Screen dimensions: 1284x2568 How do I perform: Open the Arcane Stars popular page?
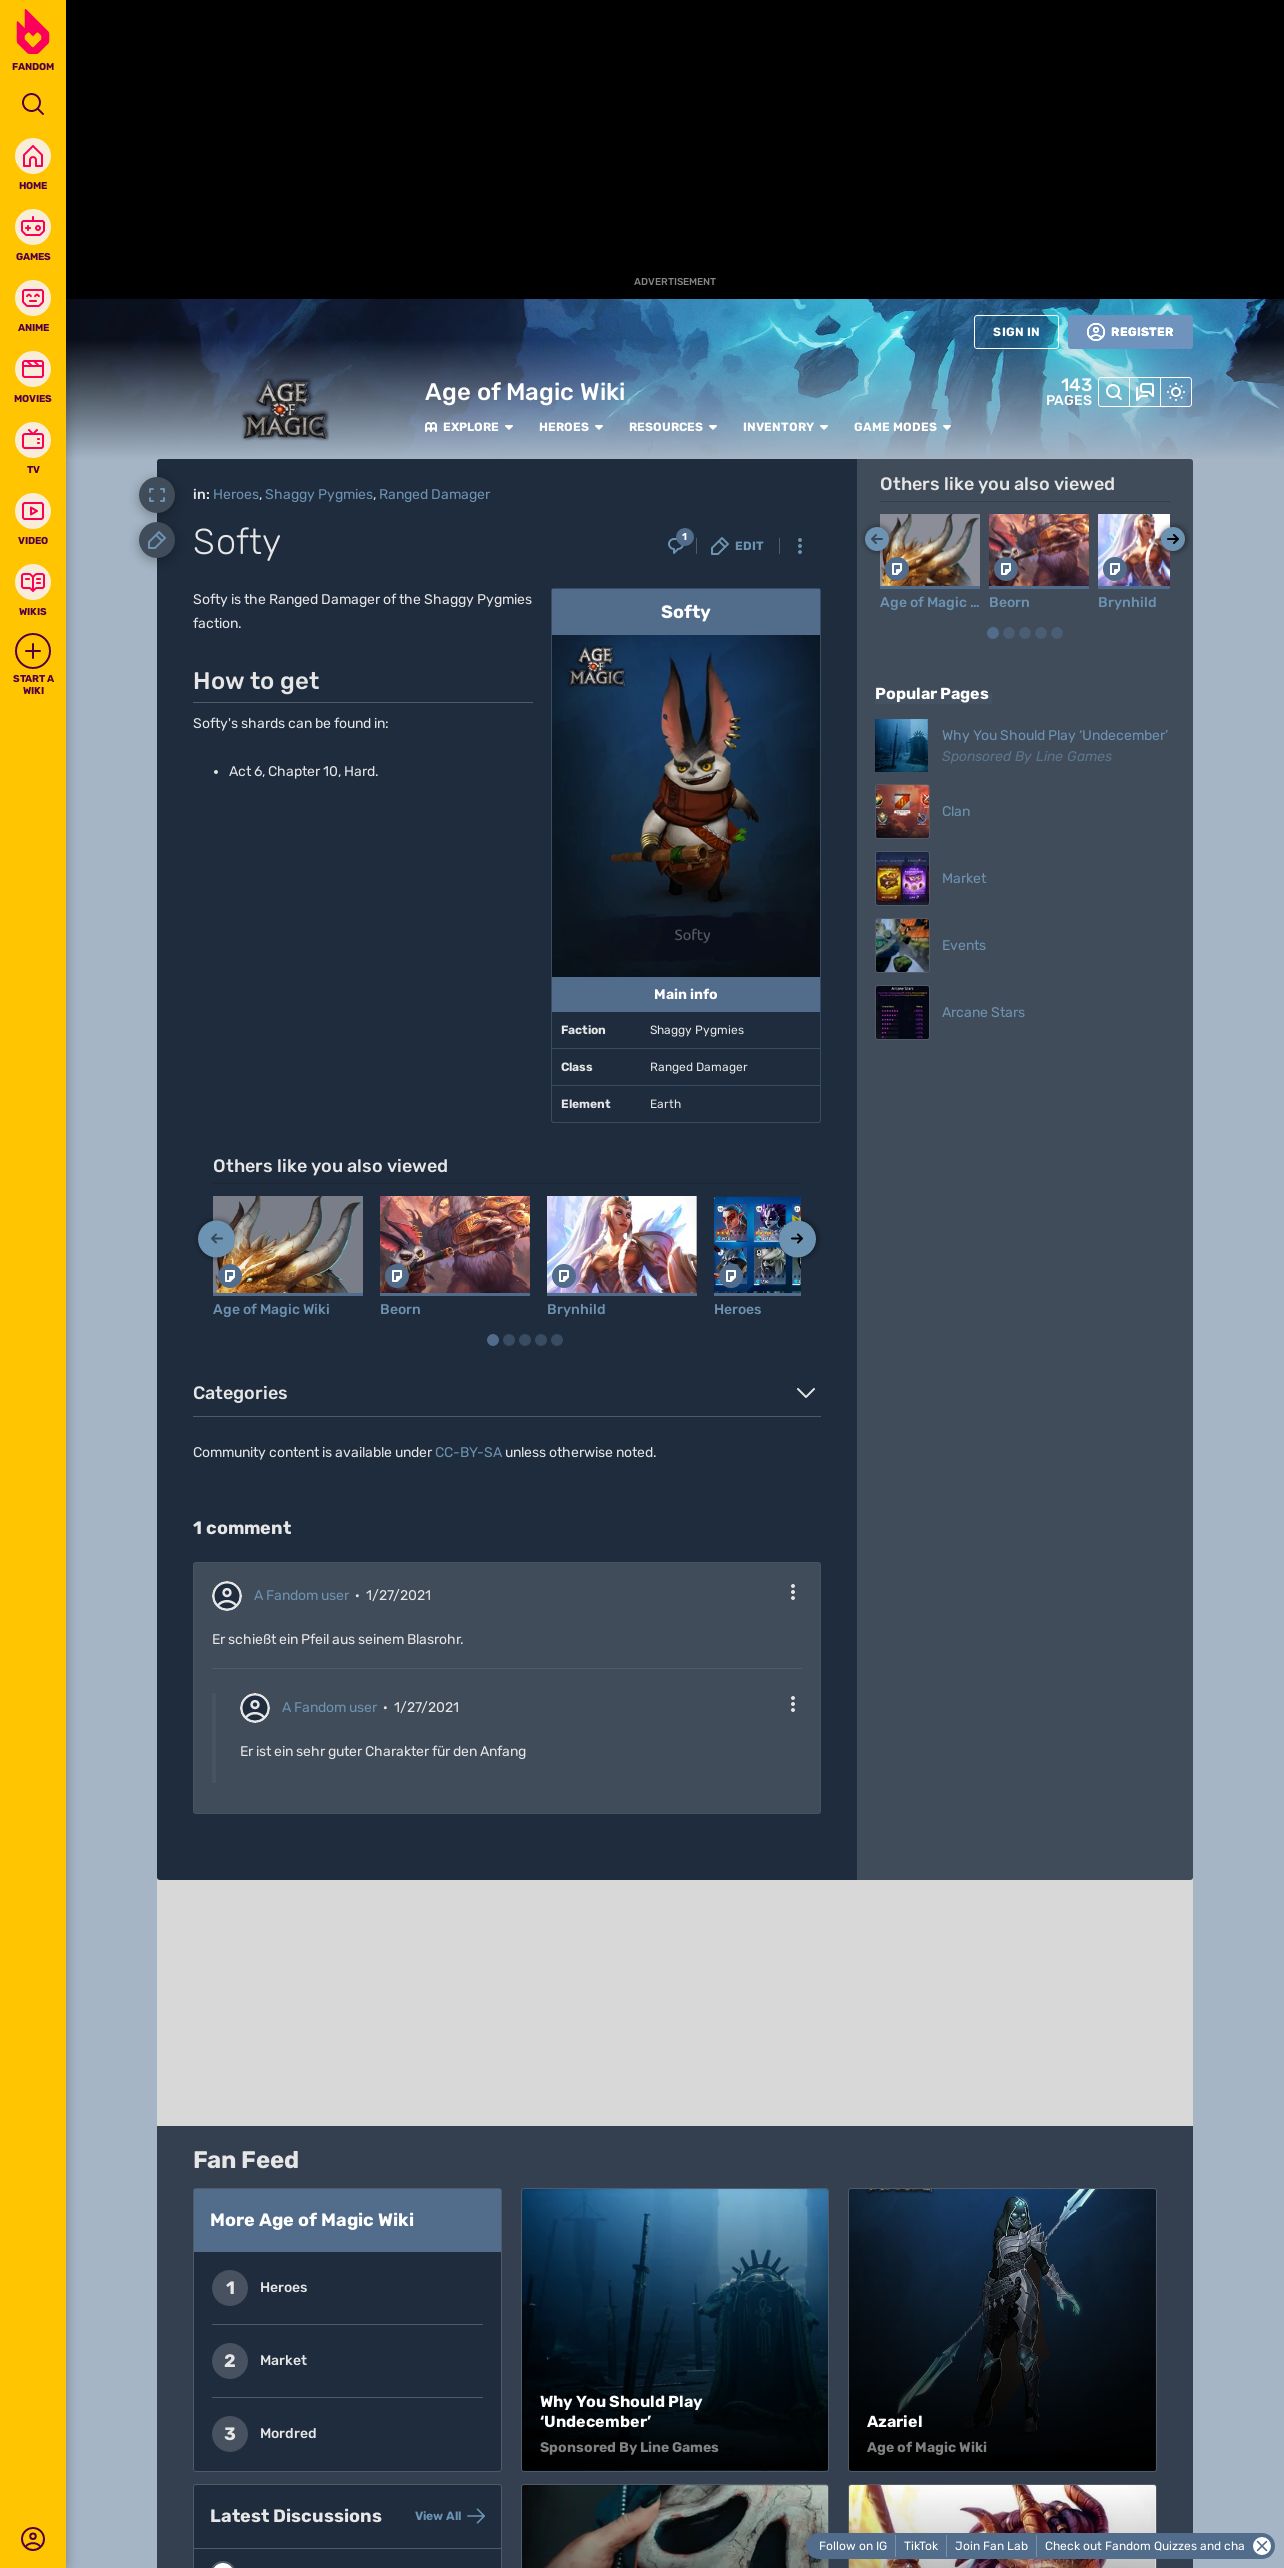click(x=983, y=1012)
